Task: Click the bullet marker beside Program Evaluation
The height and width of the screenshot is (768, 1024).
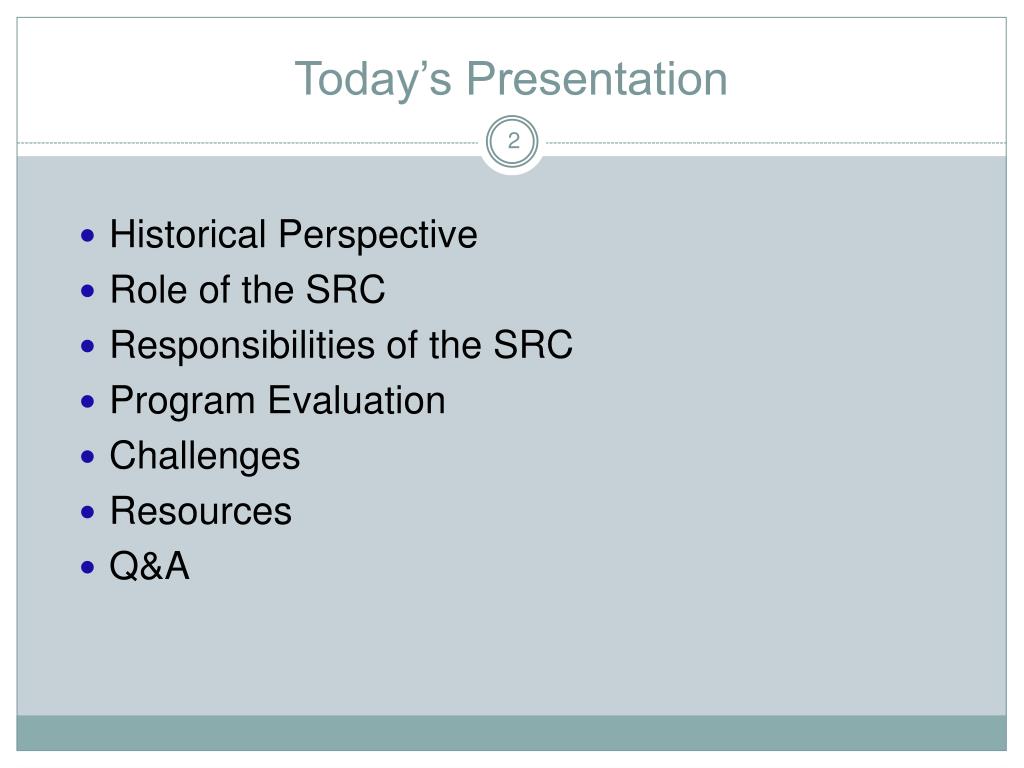Action: (x=88, y=401)
